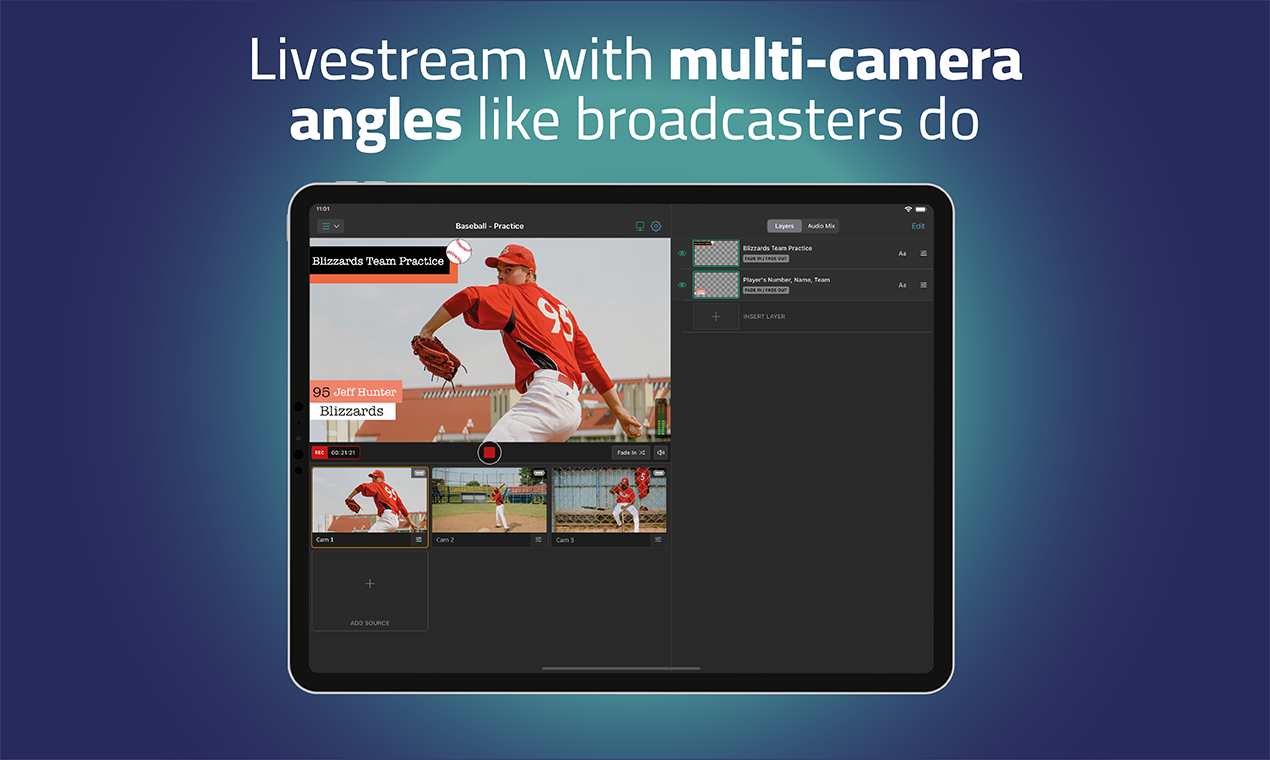Viewport: 1270px width, 760px height.
Task: Open Cam 2 source settings icon
Action: [x=538, y=540]
